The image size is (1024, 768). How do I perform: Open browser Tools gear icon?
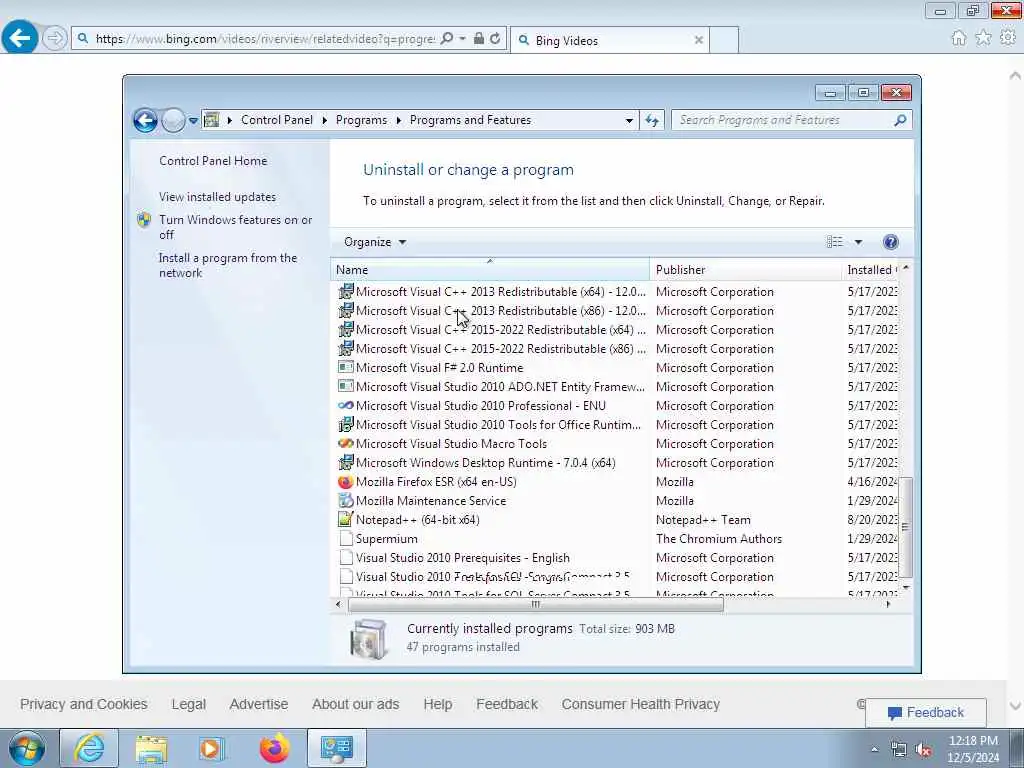[1008, 38]
